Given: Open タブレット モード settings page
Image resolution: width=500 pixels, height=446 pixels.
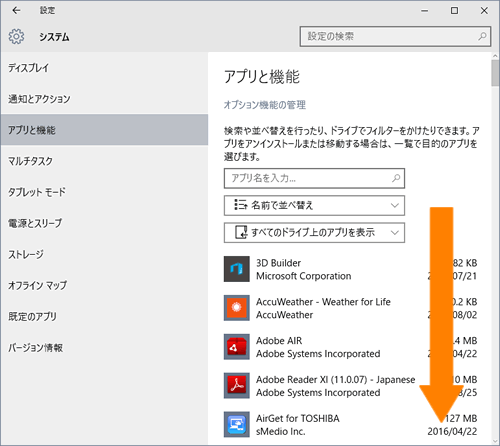Looking at the screenshot, I should pos(104,192).
